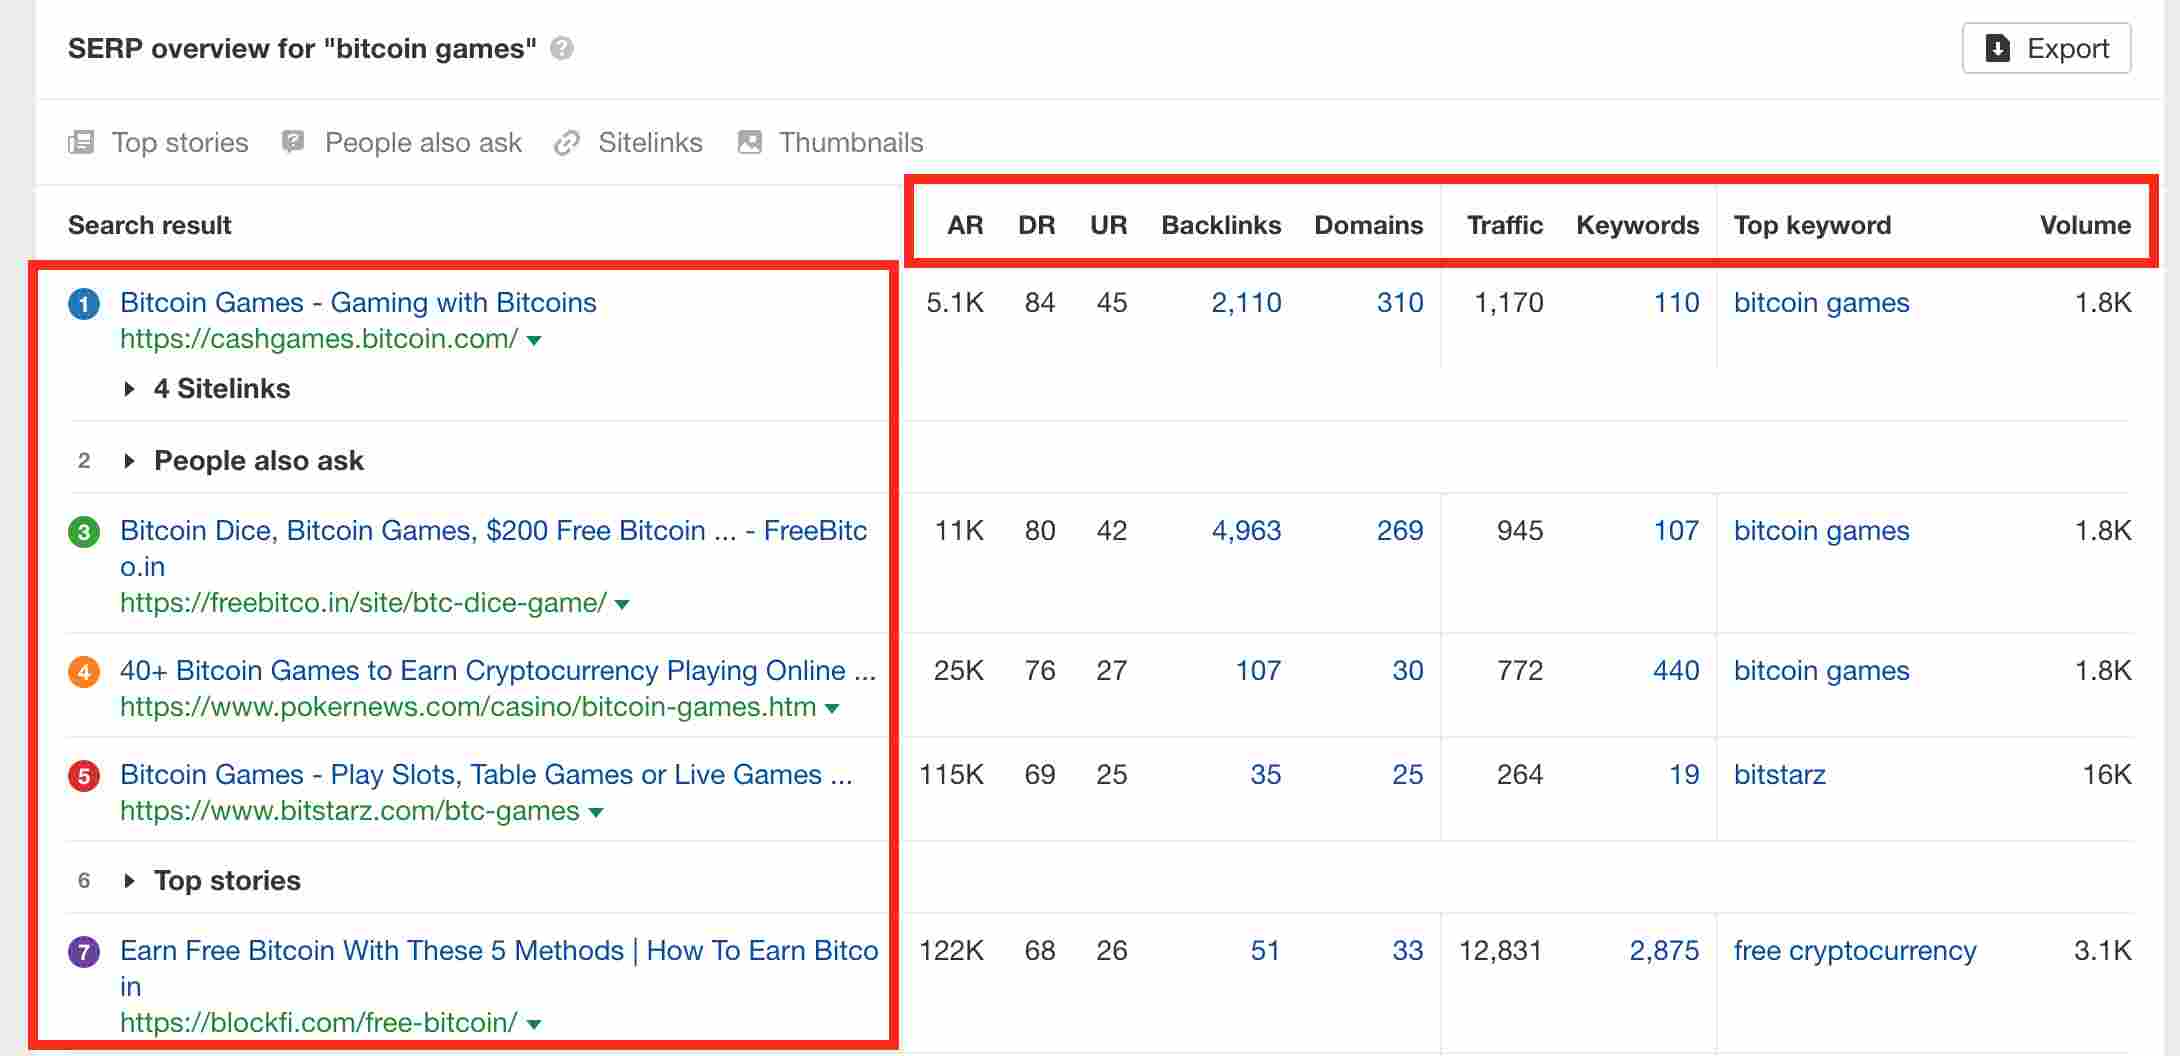Click the bitstarz top keyword
Screen dimensions: 2180x1056
(x=1780, y=774)
